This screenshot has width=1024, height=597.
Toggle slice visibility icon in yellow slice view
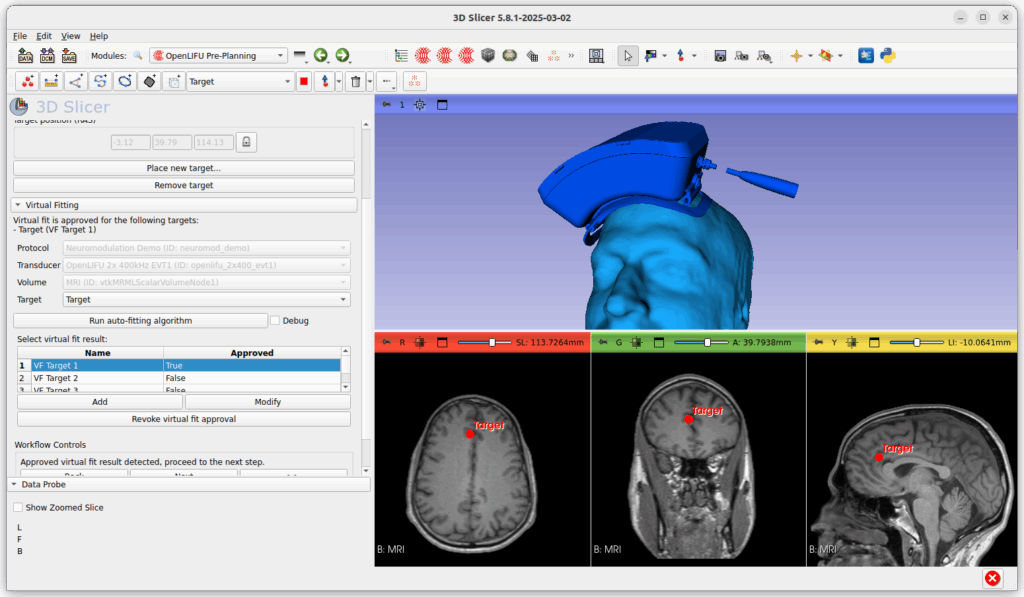[852, 342]
